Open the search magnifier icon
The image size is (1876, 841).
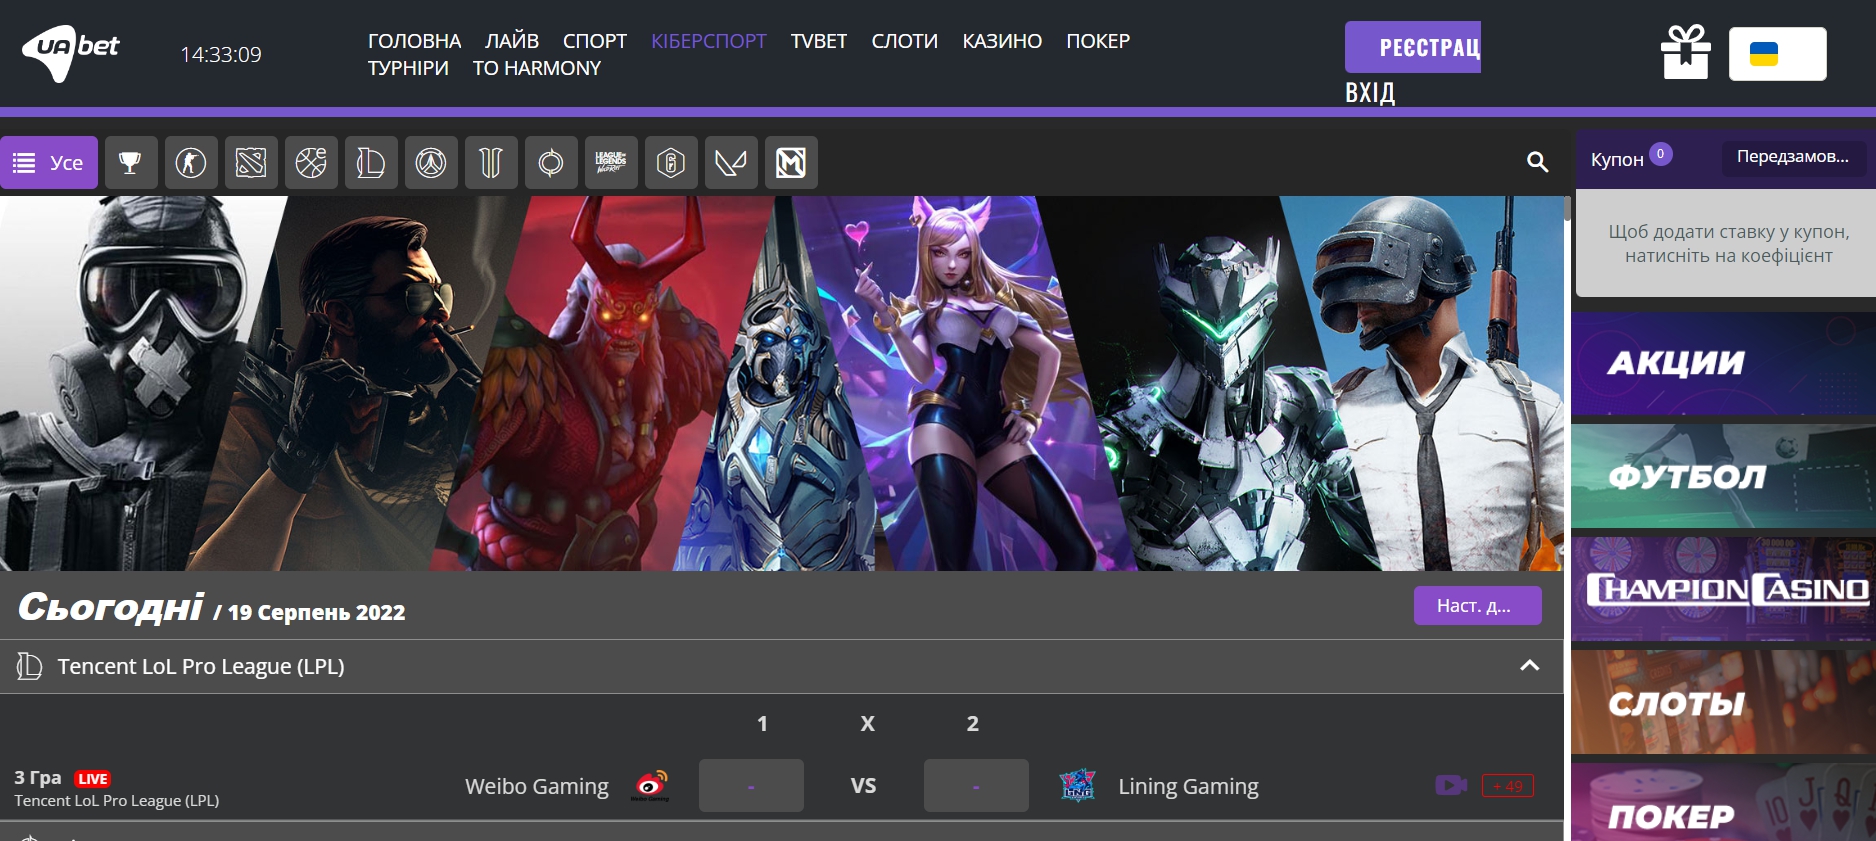pos(1537,162)
